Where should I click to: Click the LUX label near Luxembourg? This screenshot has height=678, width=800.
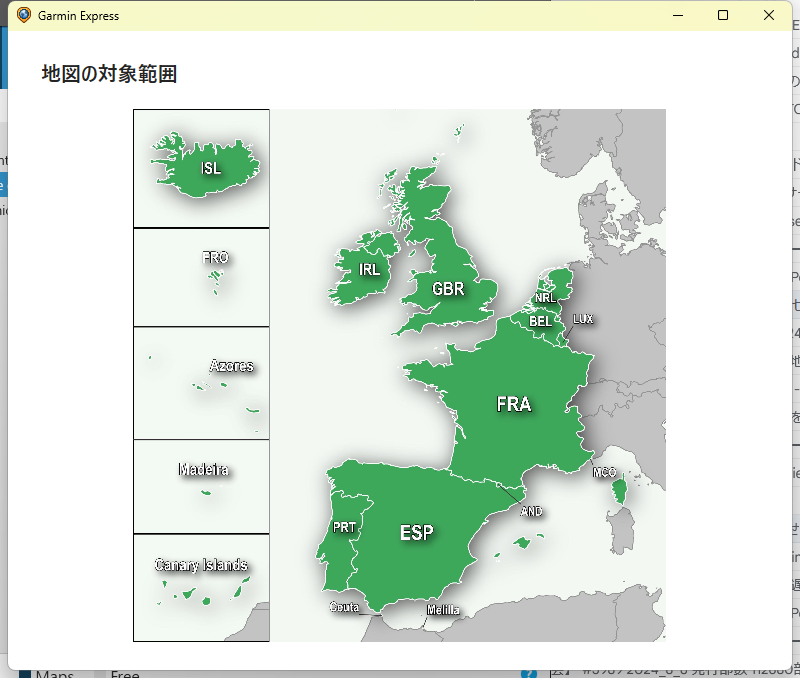pyautogui.click(x=583, y=319)
